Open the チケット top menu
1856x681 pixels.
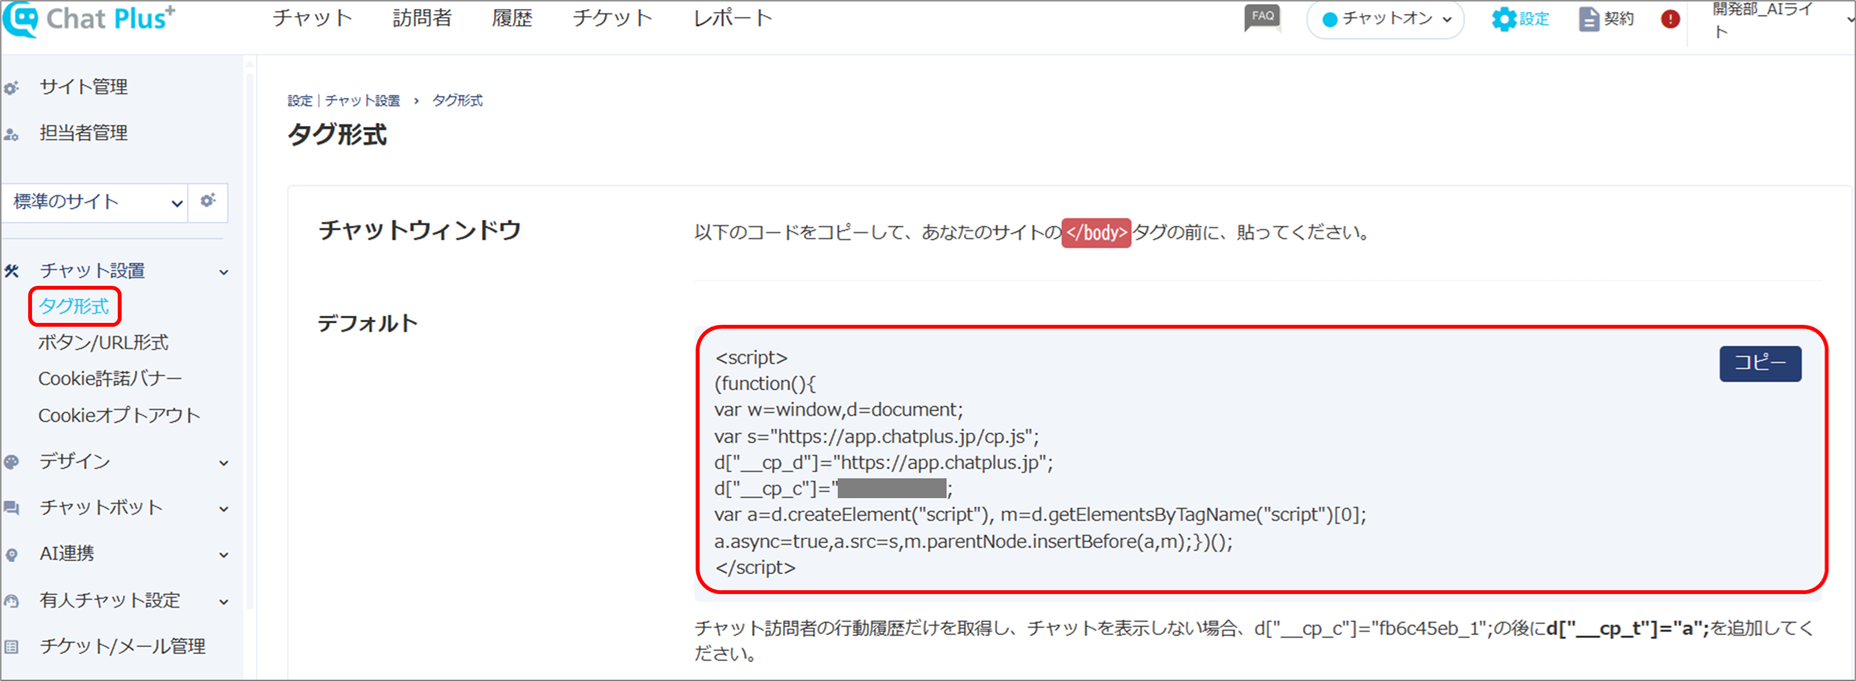pos(612,18)
